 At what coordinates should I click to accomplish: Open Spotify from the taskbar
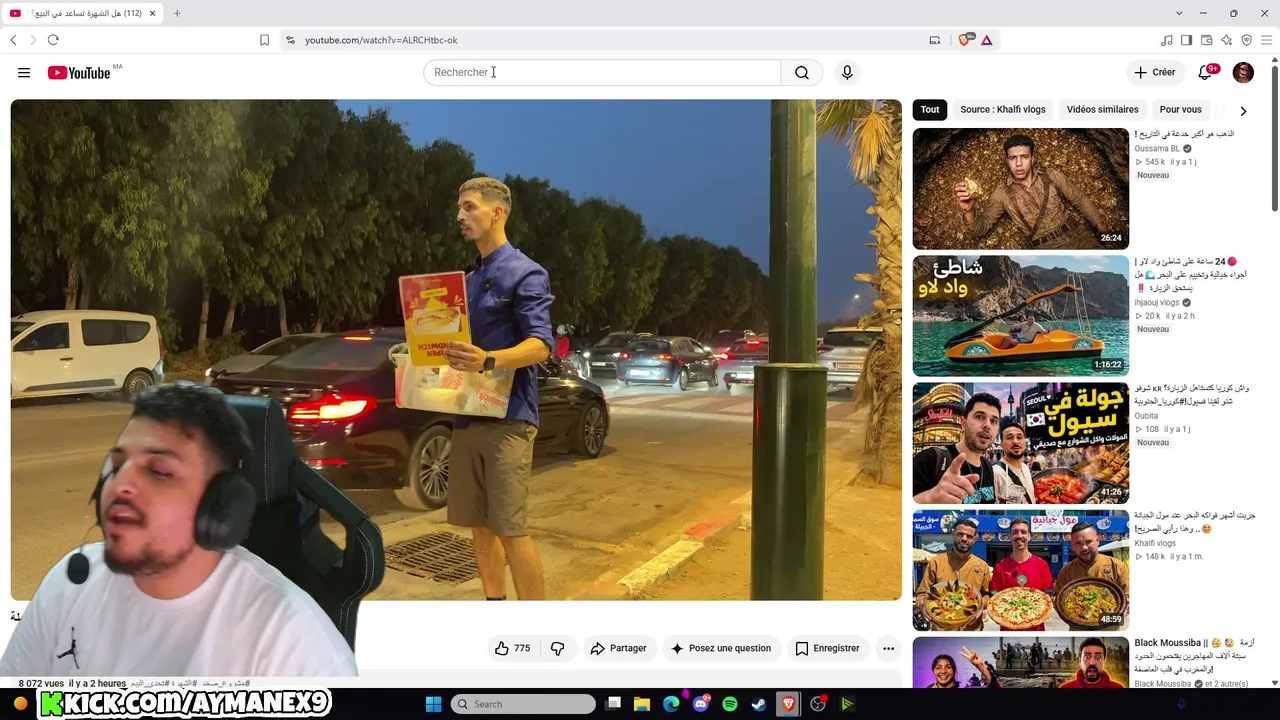(730, 704)
